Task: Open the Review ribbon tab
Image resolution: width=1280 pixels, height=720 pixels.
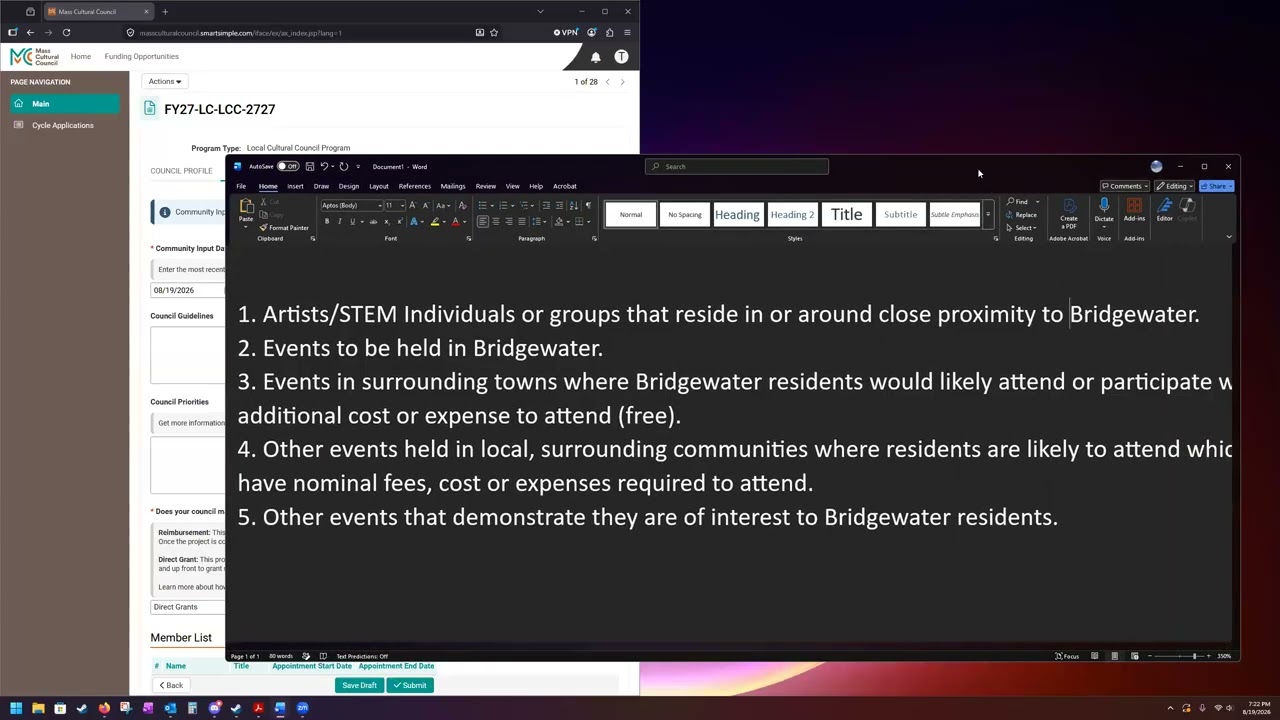Action: [486, 186]
